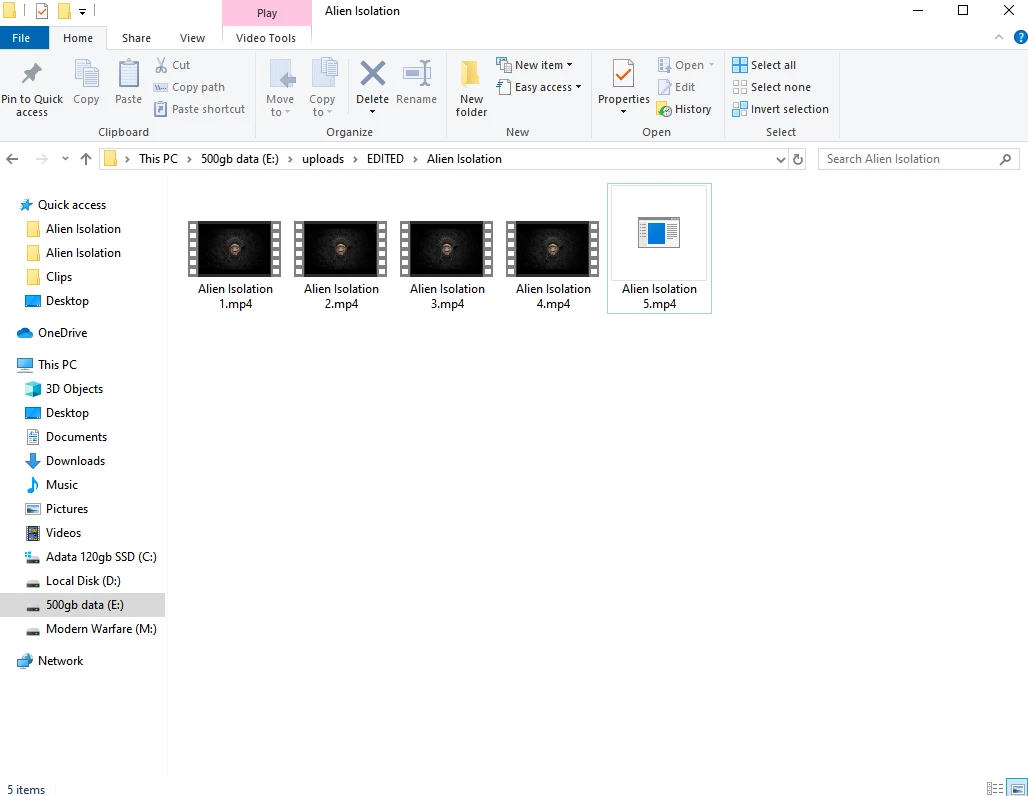This screenshot has width=1028, height=796.
Task: Open Clips folder in Quick access
Action: coord(50,277)
